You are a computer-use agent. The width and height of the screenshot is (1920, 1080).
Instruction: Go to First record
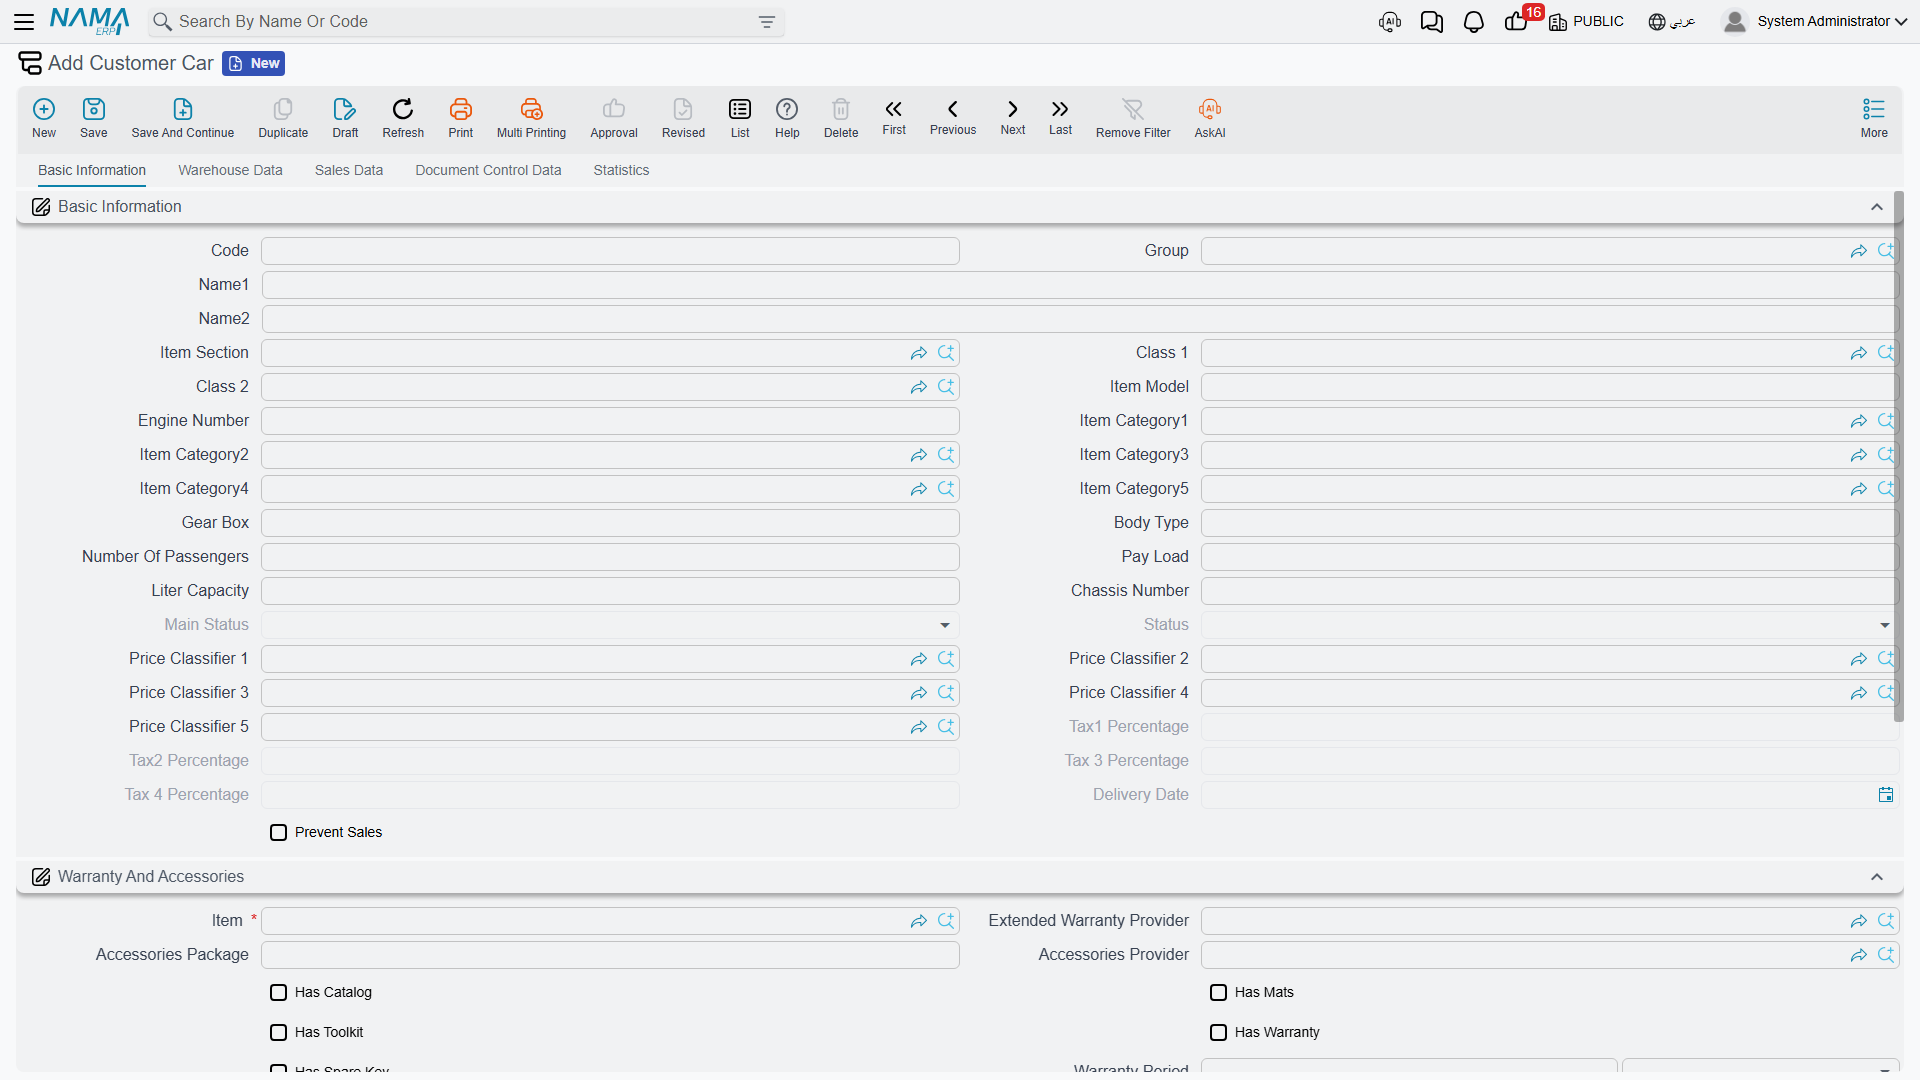point(894,117)
